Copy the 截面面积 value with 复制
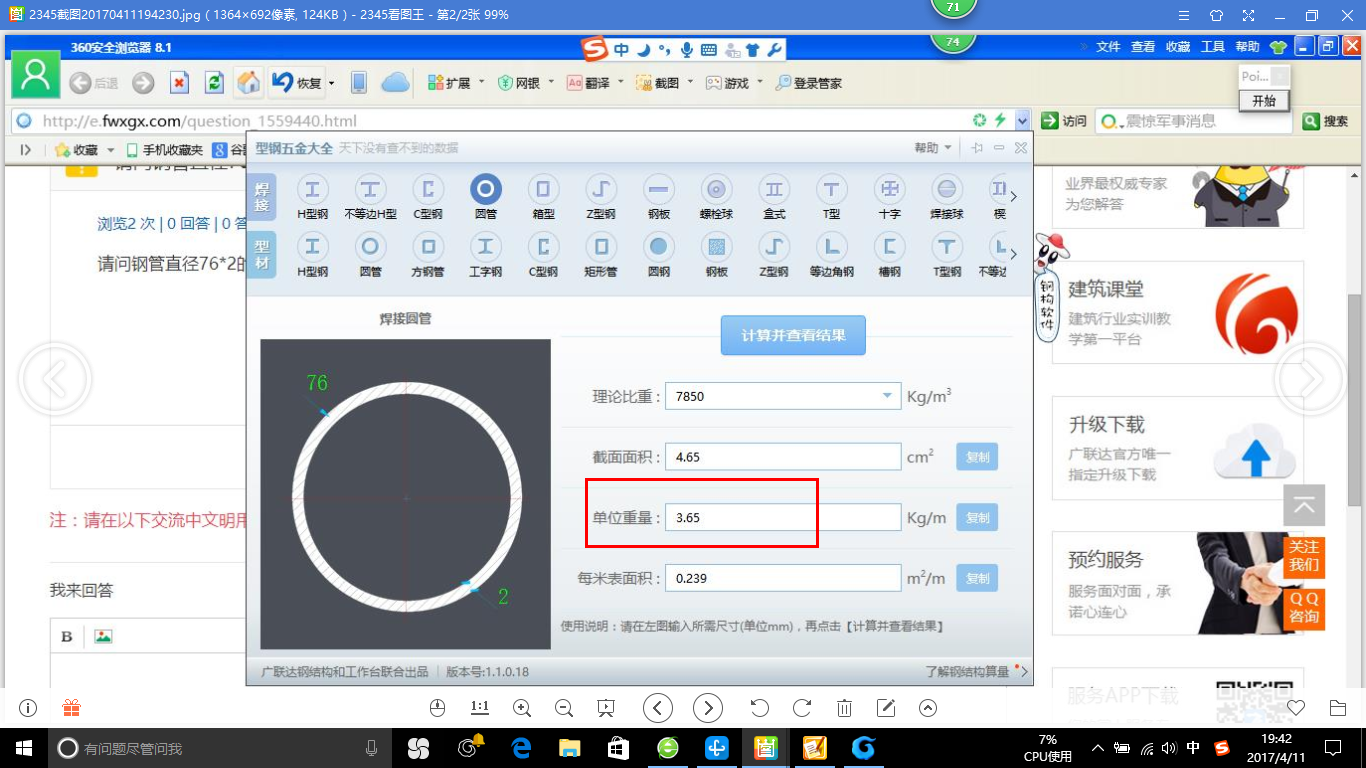The width and height of the screenshot is (1366, 768). pyautogui.click(x=977, y=457)
